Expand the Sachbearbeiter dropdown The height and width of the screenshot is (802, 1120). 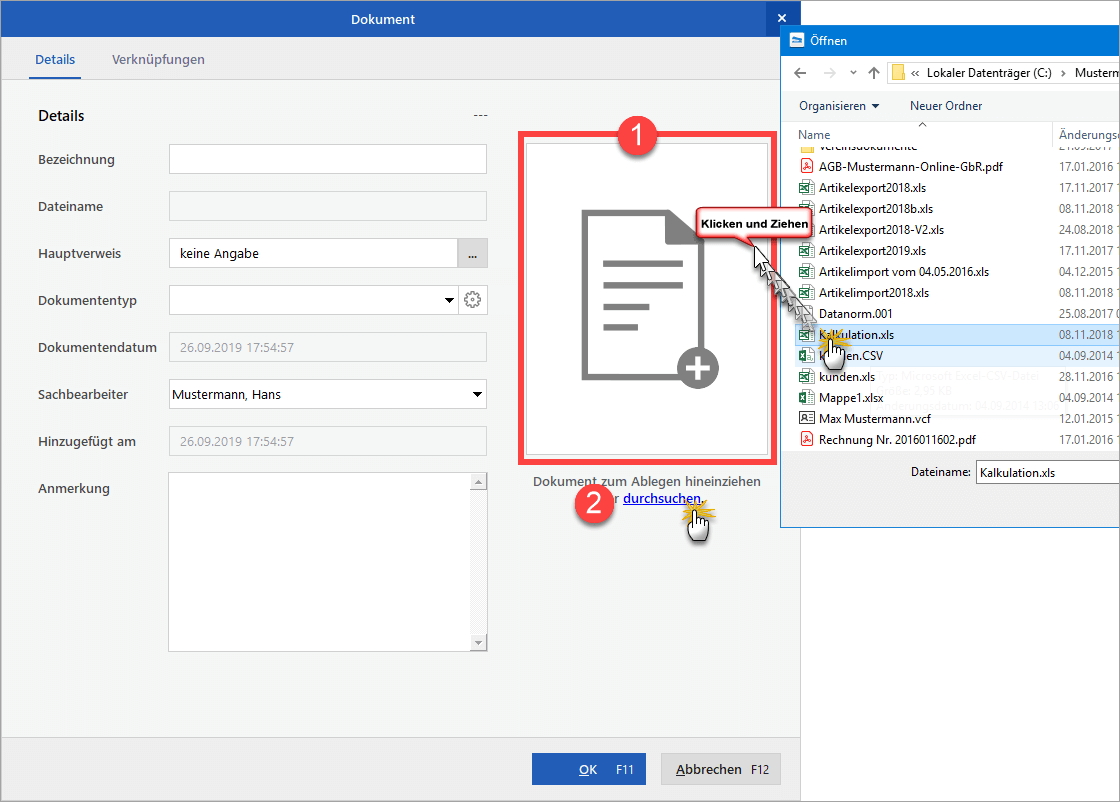tap(477, 394)
